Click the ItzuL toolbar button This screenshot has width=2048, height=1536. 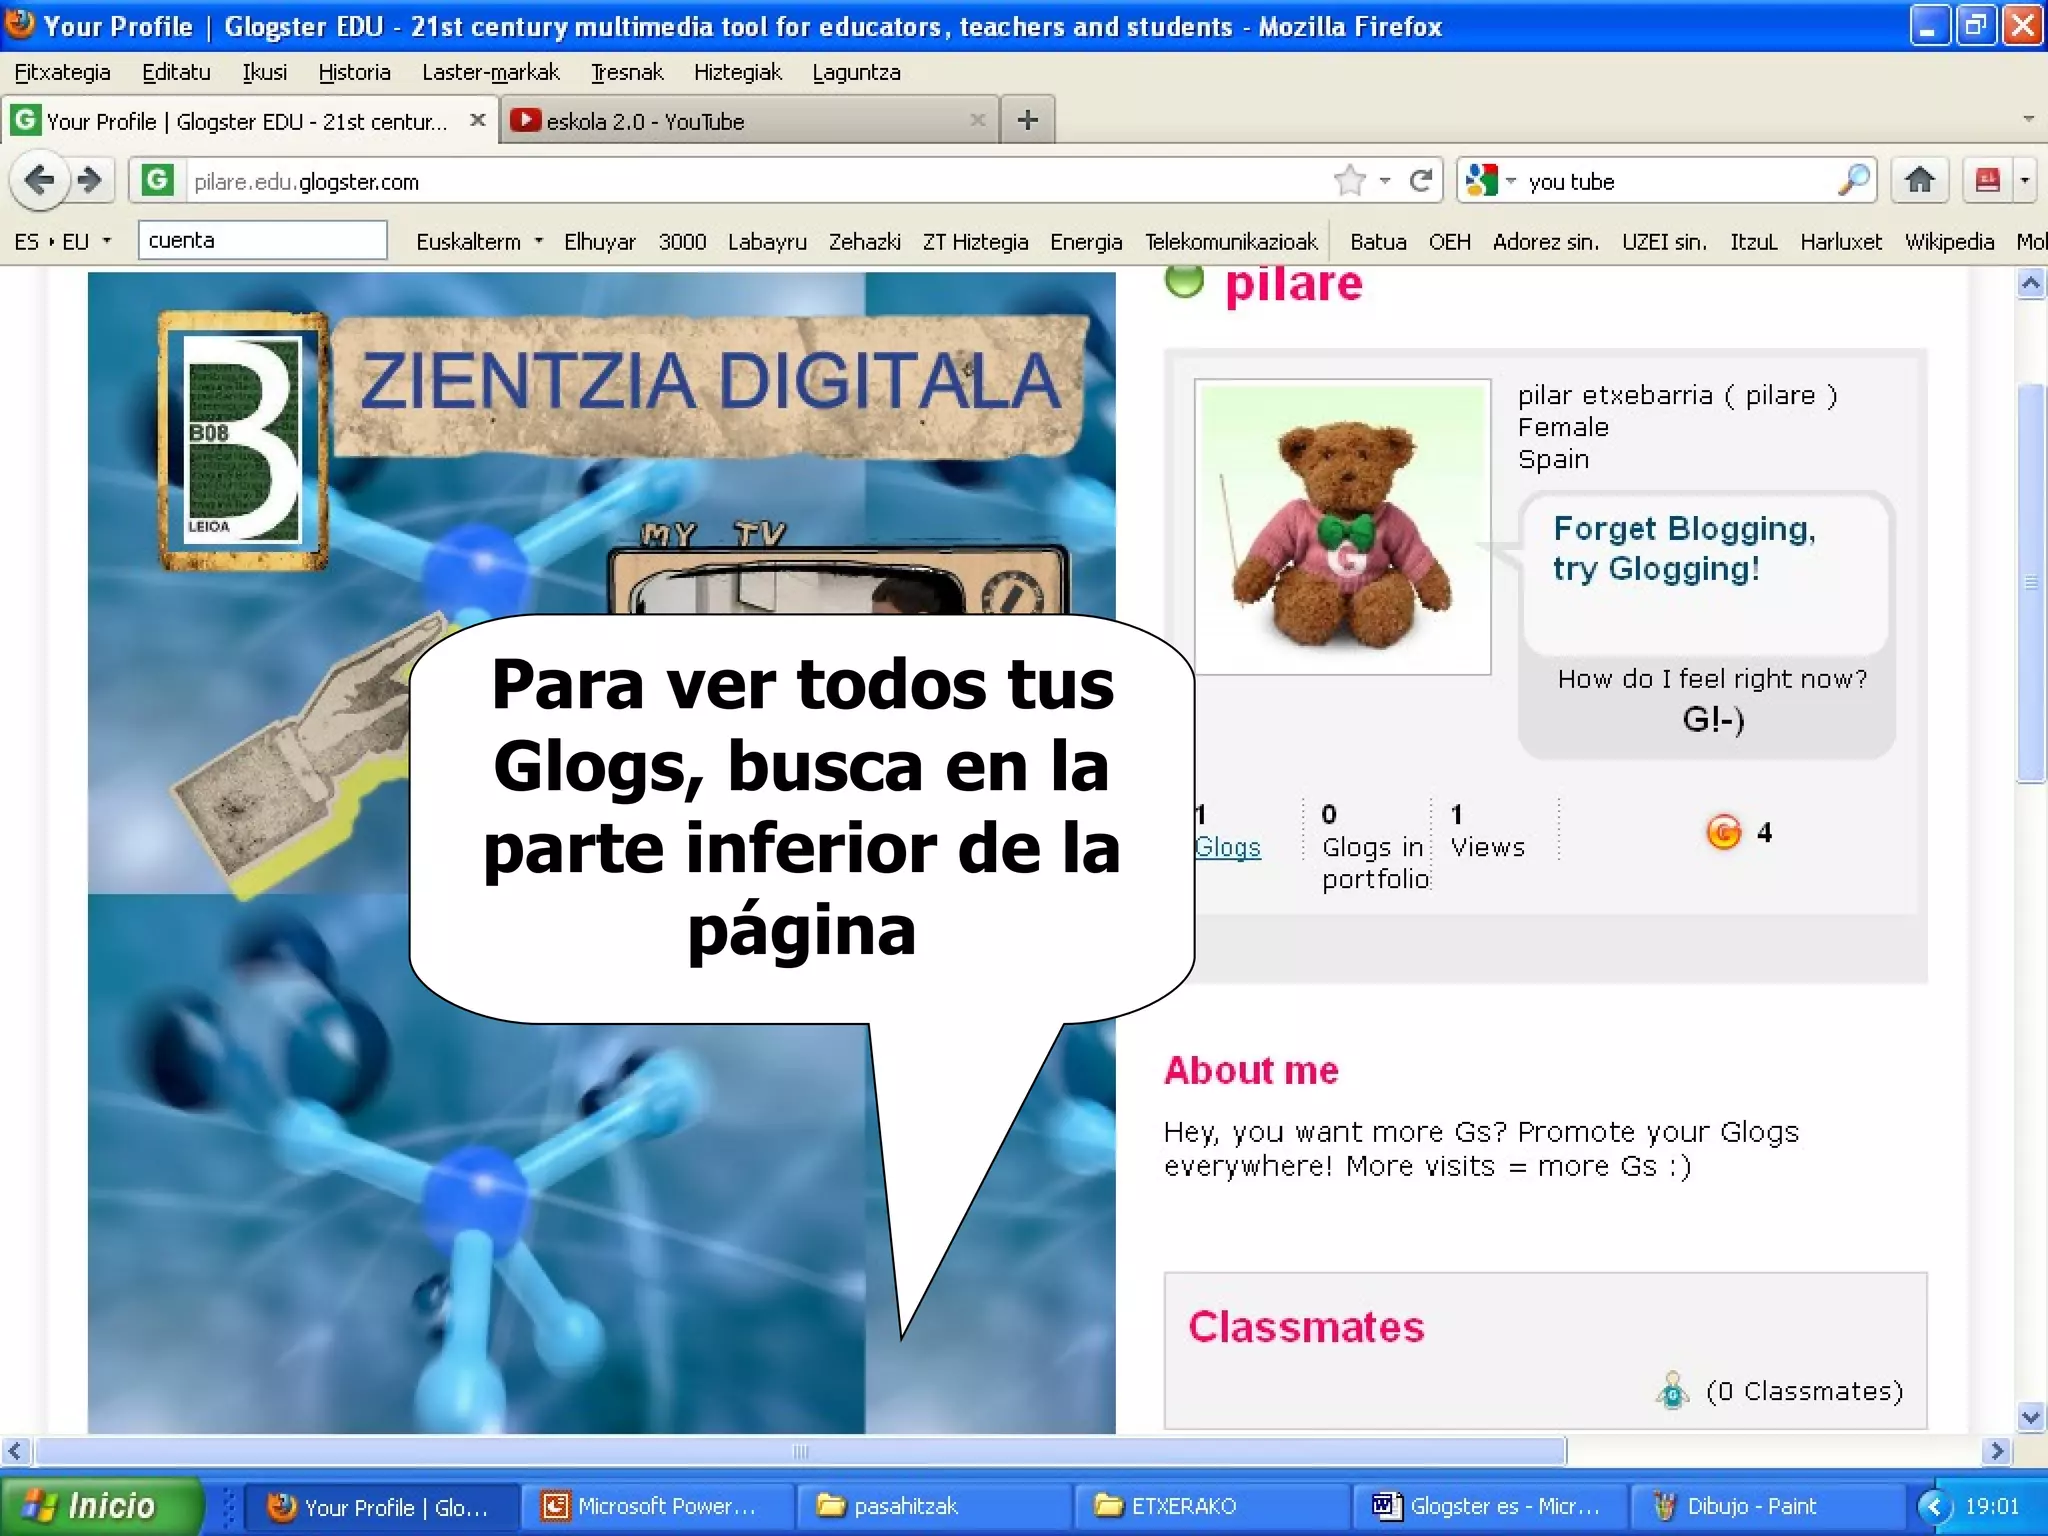tap(1754, 241)
